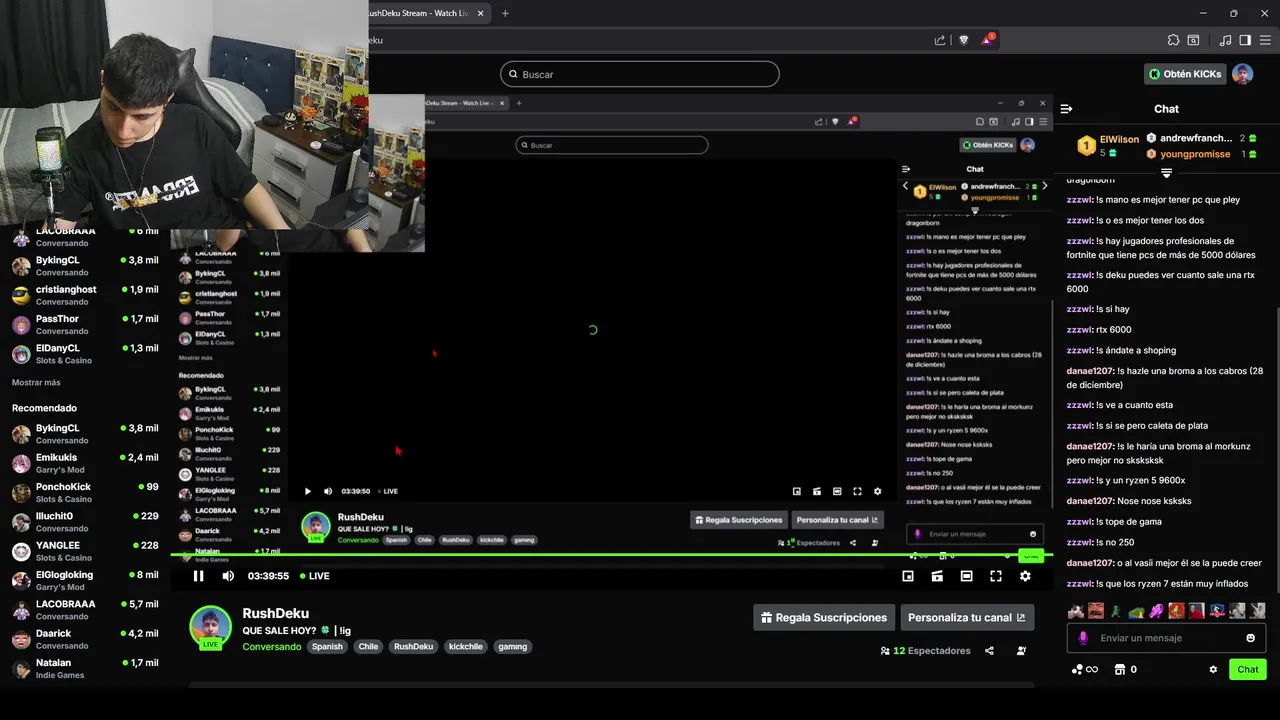Open the Brave browser main menu

(1263, 40)
